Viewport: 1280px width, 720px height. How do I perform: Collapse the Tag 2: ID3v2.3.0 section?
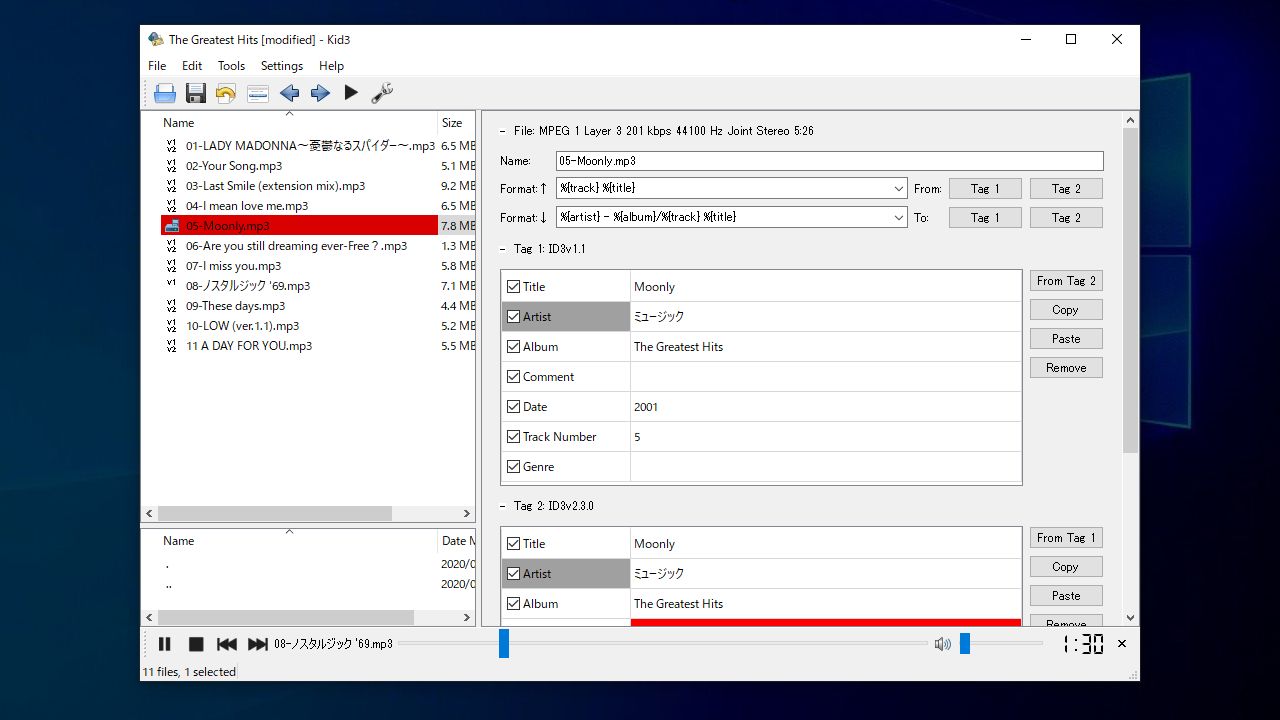coord(503,506)
